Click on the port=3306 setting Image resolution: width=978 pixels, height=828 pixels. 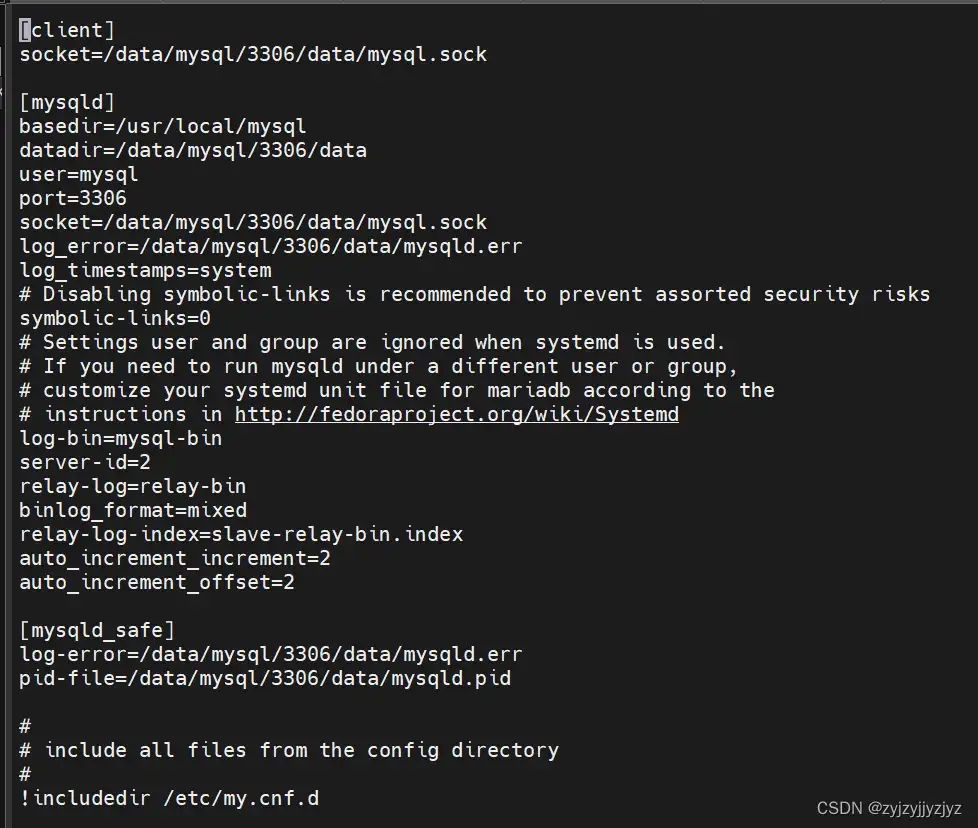[x=72, y=198]
